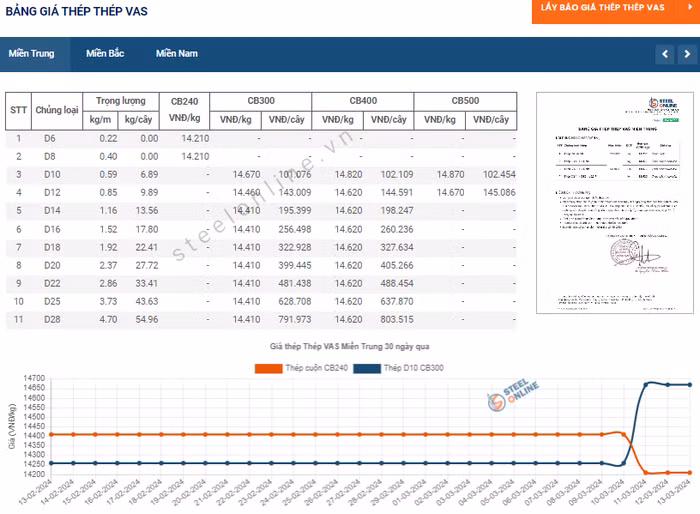Click the CB300 column header
This screenshot has width=700, height=514.
click(x=261, y=101)
